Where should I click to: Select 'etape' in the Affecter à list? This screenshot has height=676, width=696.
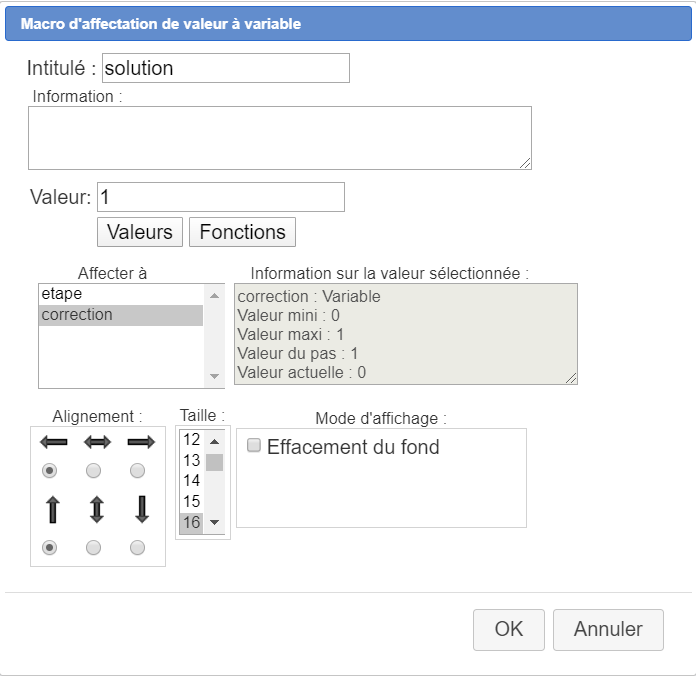pos(120,294)
